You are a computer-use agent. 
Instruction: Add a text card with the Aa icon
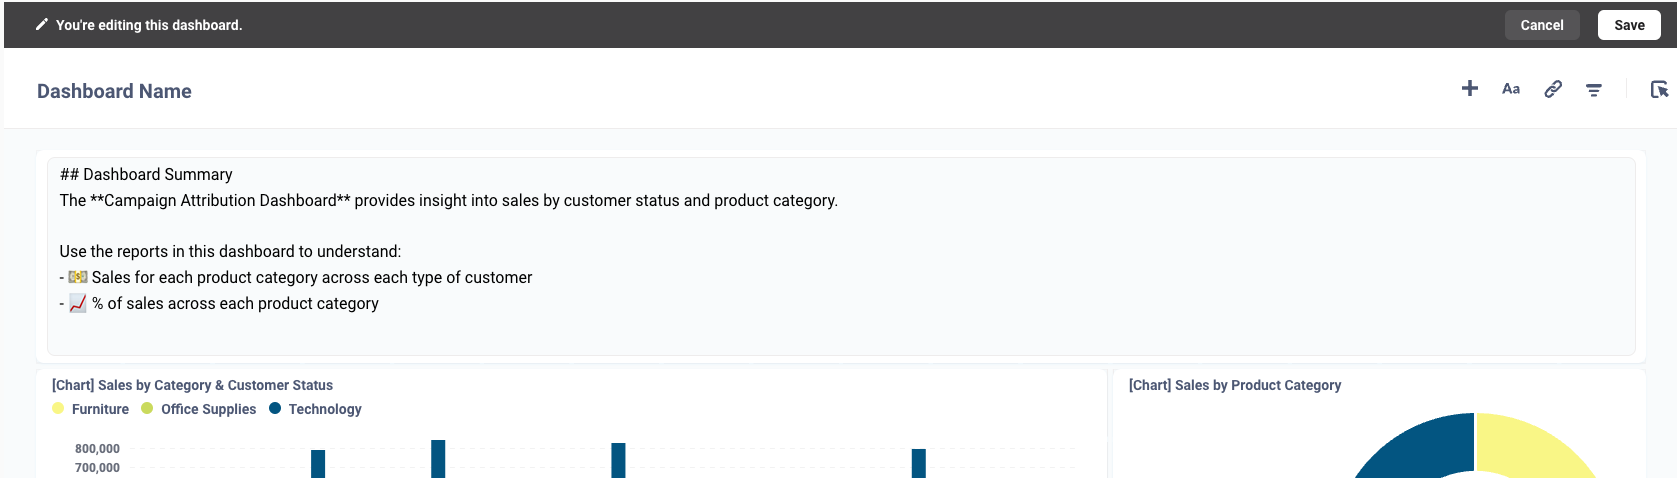1511,89
